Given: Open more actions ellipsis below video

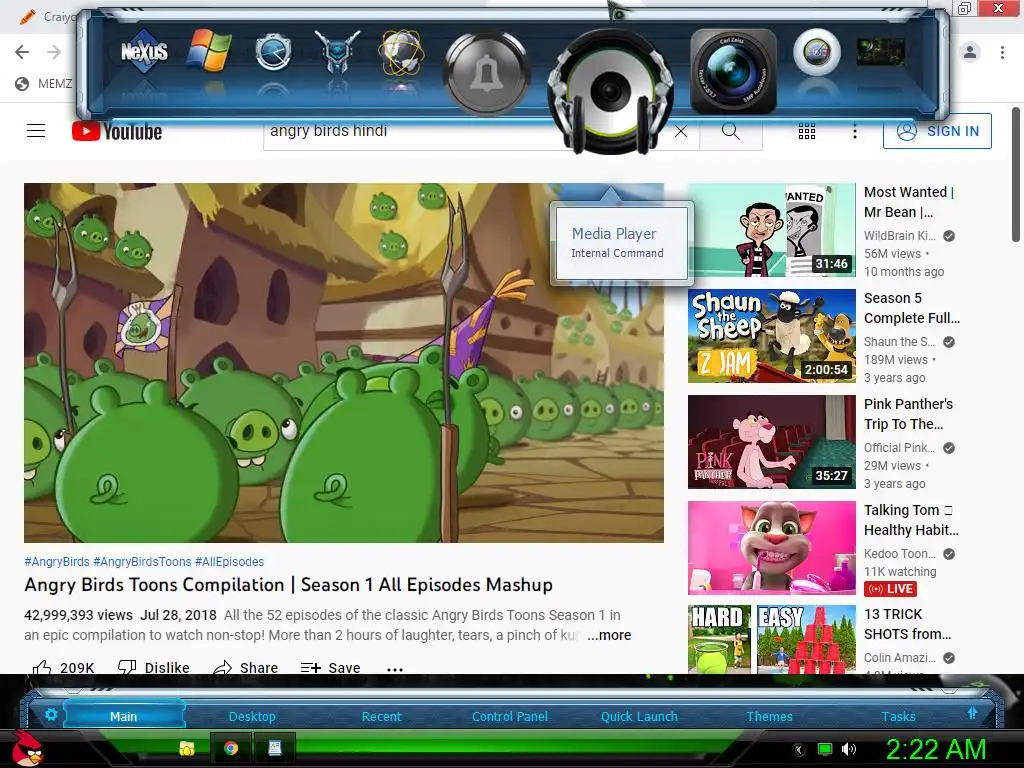Looking at the screenshot, I should tap(394, 668).
